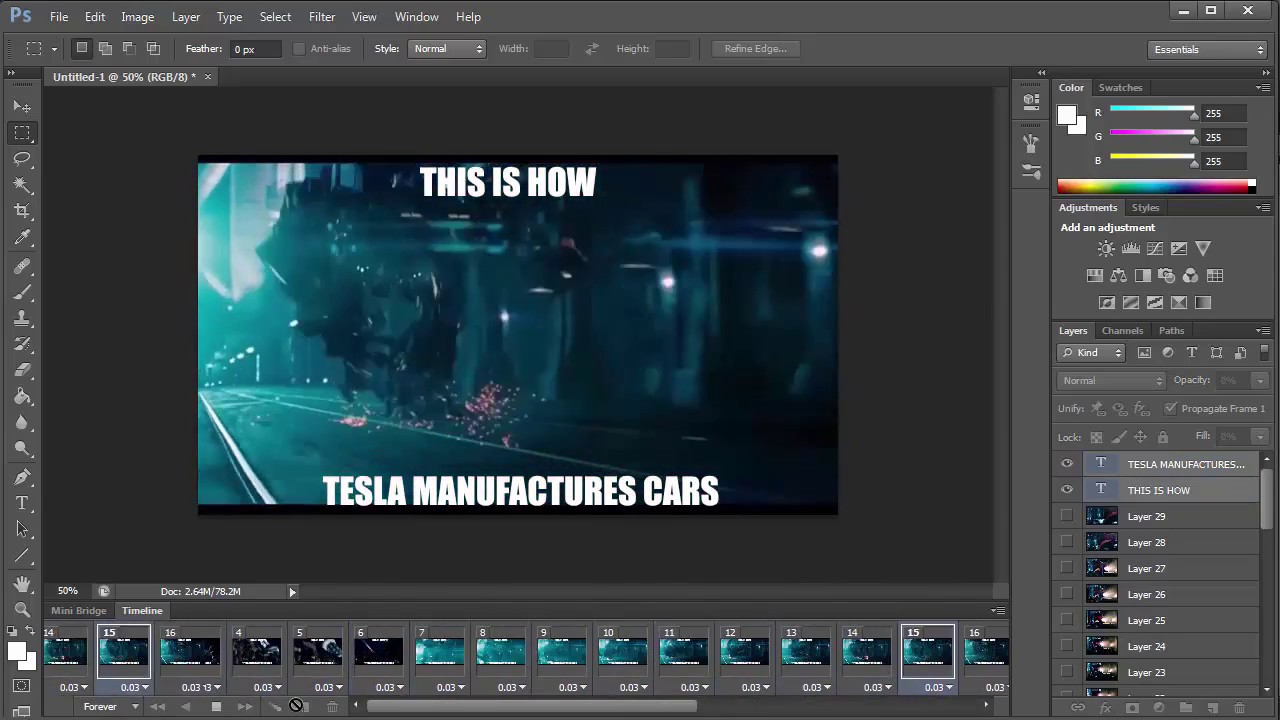
Task: Adjust the red R color slider
Action: tap(1152, 112)
